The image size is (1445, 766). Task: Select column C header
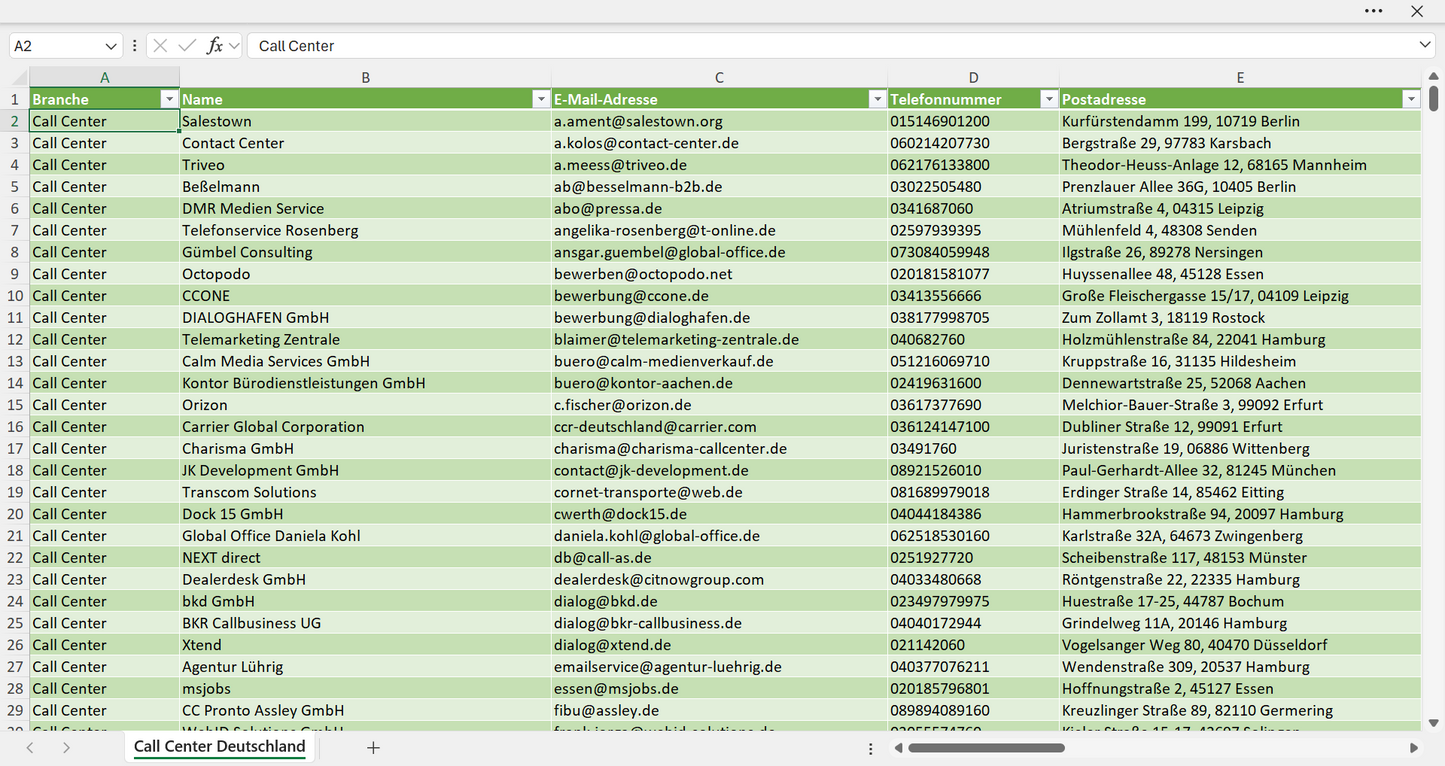click(x=719, y=77)
